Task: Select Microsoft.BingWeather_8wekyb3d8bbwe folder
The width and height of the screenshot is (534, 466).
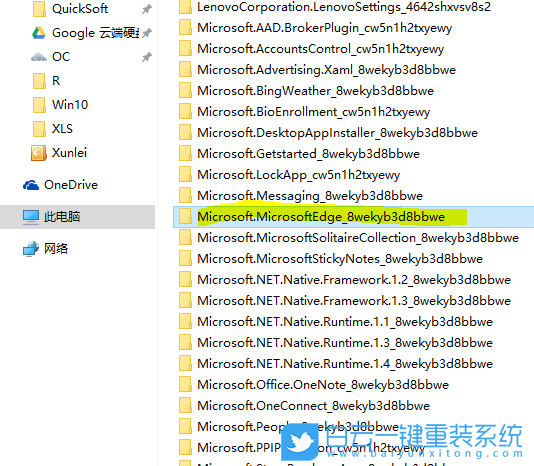Action: pyautogui.click(x=307, y=91)
